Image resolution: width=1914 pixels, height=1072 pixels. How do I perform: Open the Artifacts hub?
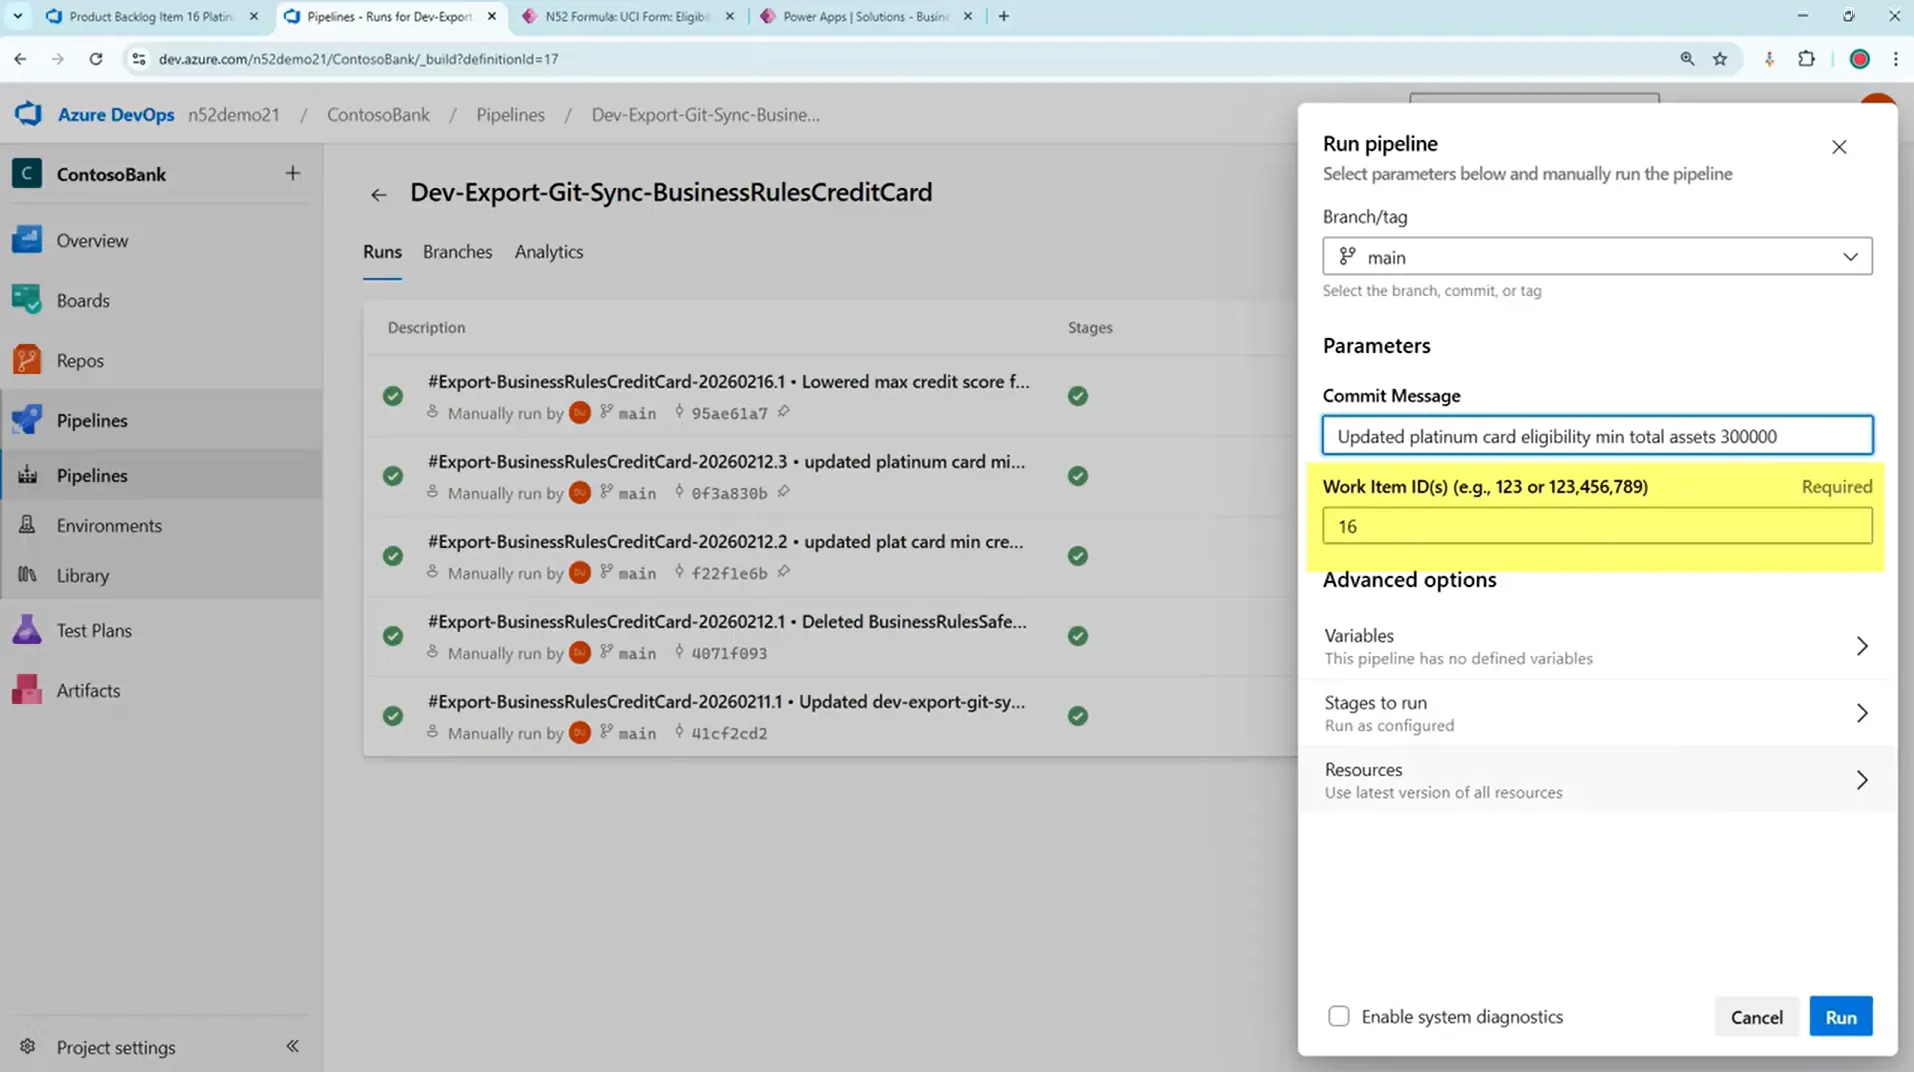(x=88, y=690)
